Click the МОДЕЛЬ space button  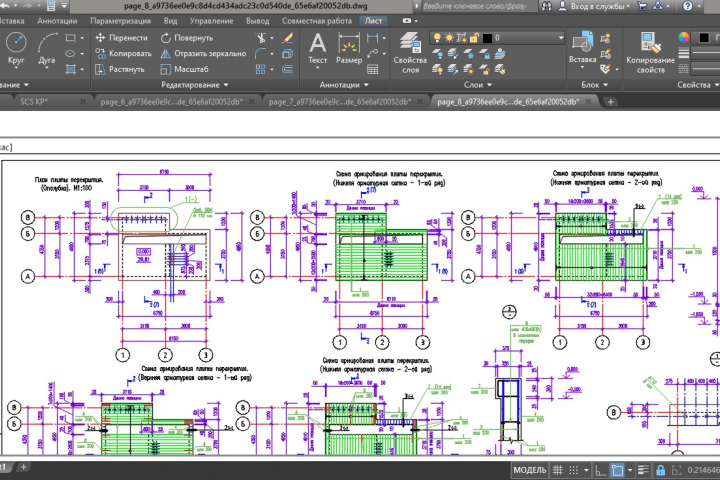[x=528, y=470]
